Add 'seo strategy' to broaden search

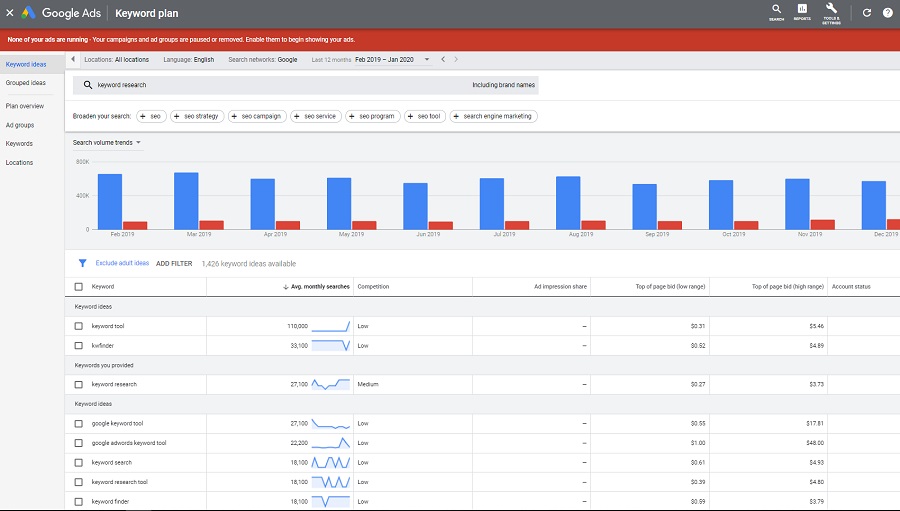pyautogui.click(x=196, y=117)
